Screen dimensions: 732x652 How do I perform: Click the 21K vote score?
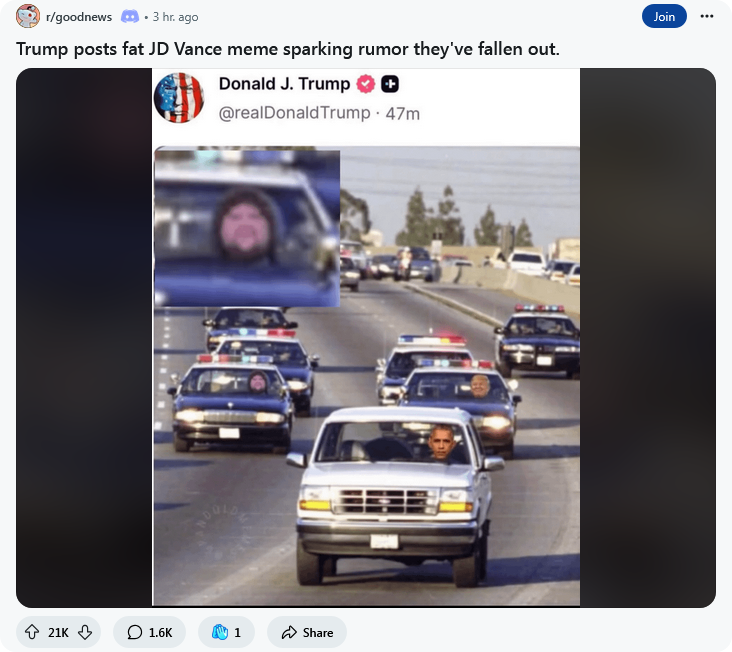(58, 632)
